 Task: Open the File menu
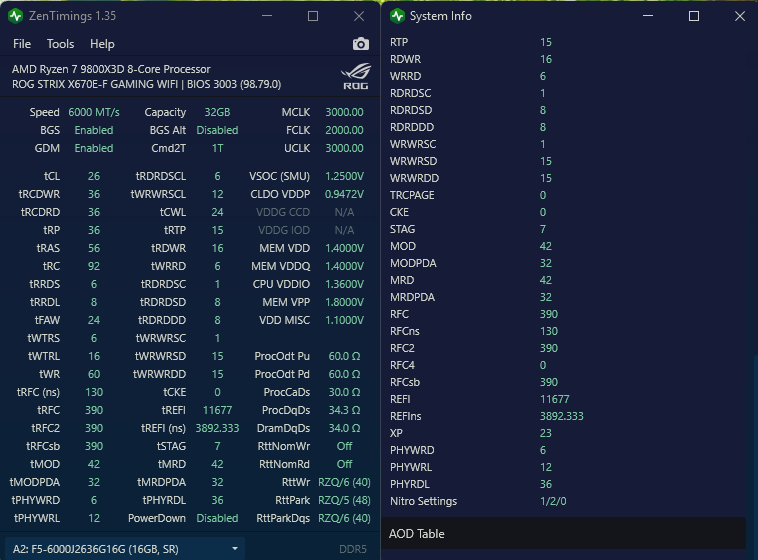(22, 44)
